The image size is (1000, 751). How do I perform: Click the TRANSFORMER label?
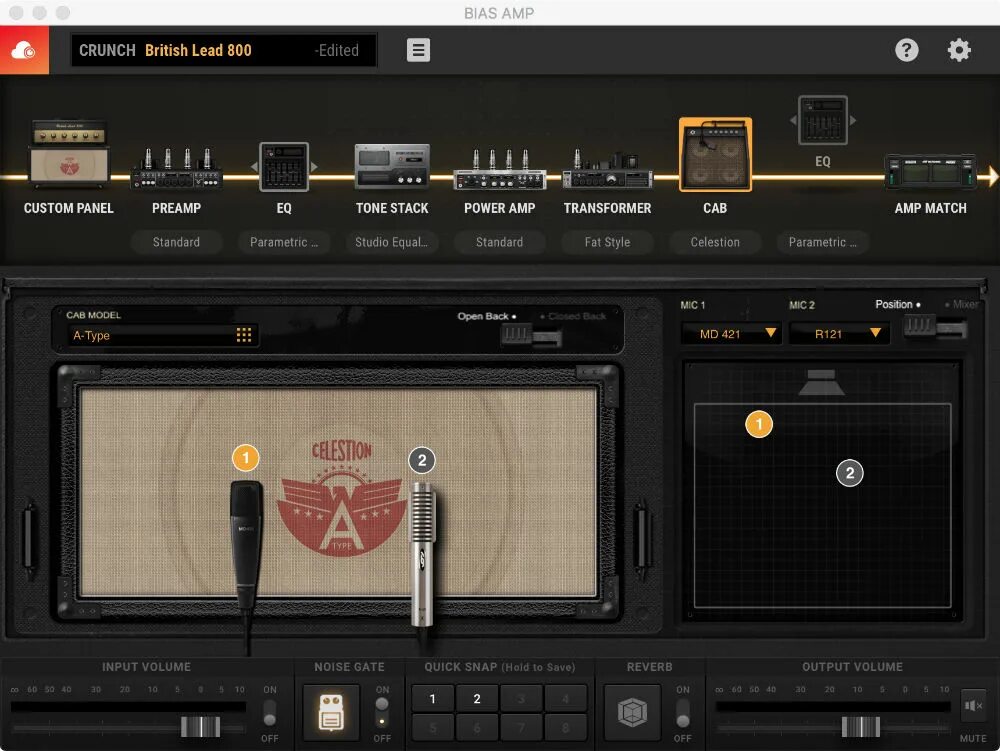pyautogui.click(x=607, y=208)
